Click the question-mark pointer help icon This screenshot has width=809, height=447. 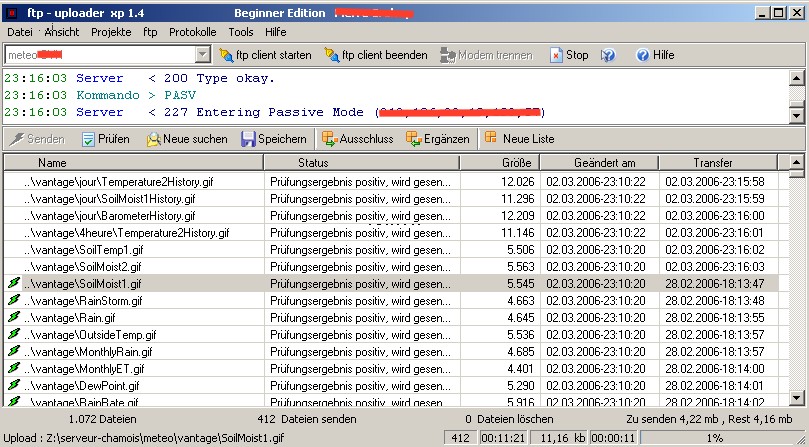608,55
